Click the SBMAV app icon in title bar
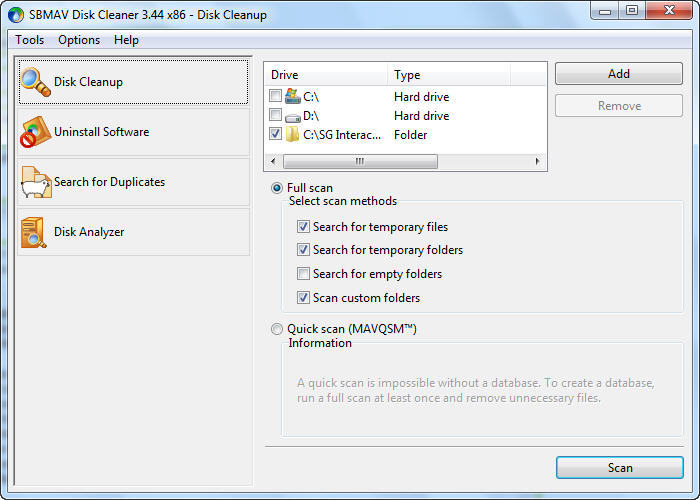The image size is (700, 500). click(16, 15)
